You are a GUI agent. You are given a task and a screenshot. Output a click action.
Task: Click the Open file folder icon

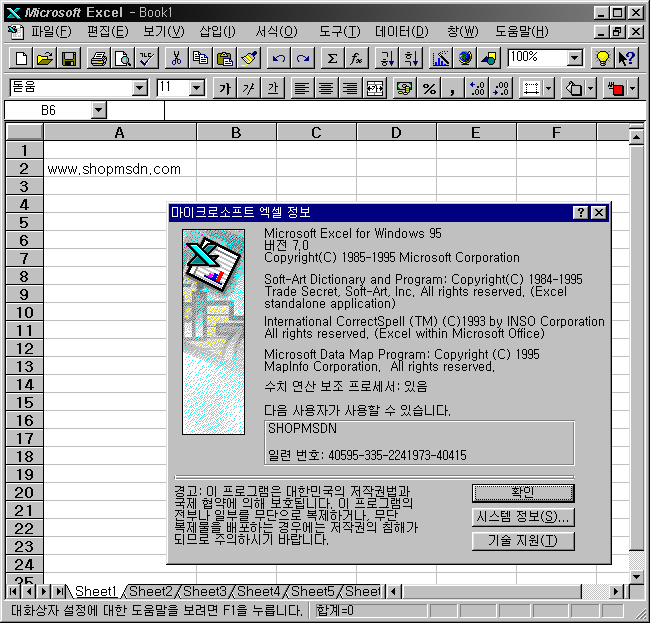(x=45, y=58)
